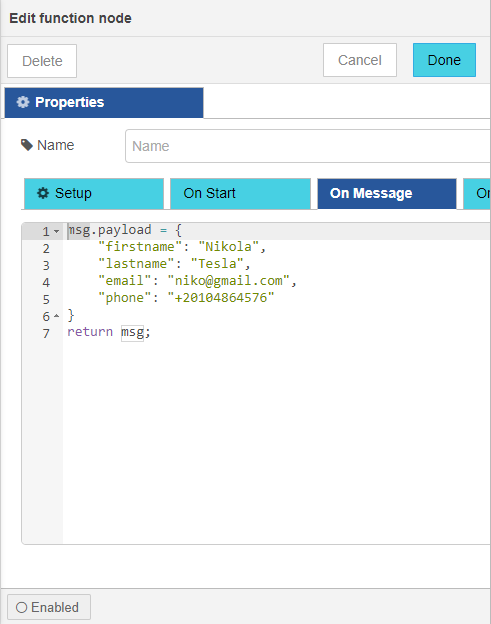
Task: Open the Setup tab
Action: (94, 193)
